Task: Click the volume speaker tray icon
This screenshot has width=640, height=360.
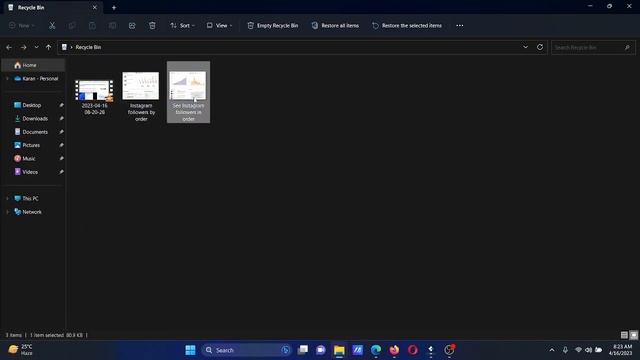Action: pos(588,350)
